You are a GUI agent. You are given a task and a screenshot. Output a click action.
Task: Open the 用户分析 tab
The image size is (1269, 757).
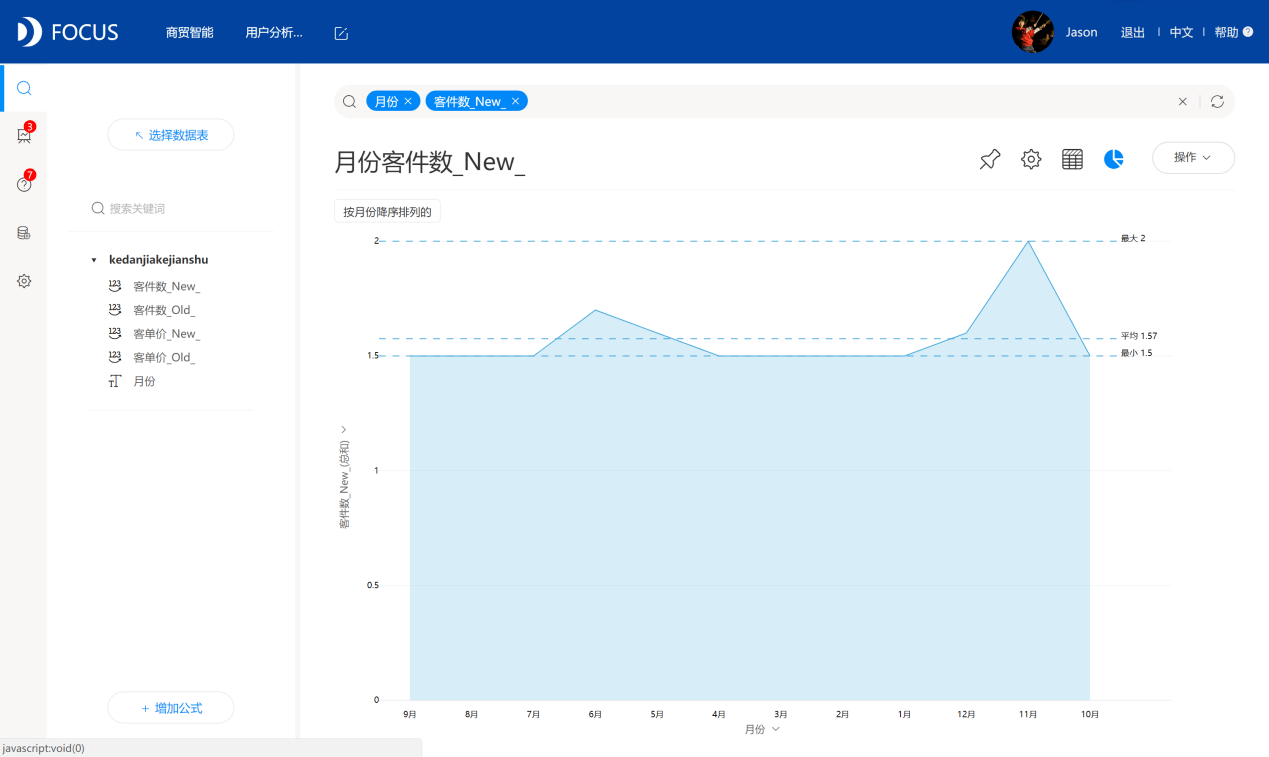[274, 33]
